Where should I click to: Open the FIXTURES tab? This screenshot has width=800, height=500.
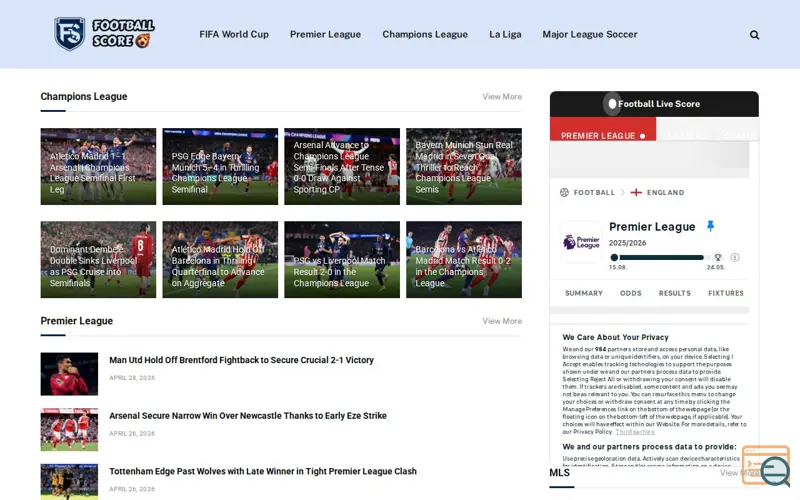[726, 293]
